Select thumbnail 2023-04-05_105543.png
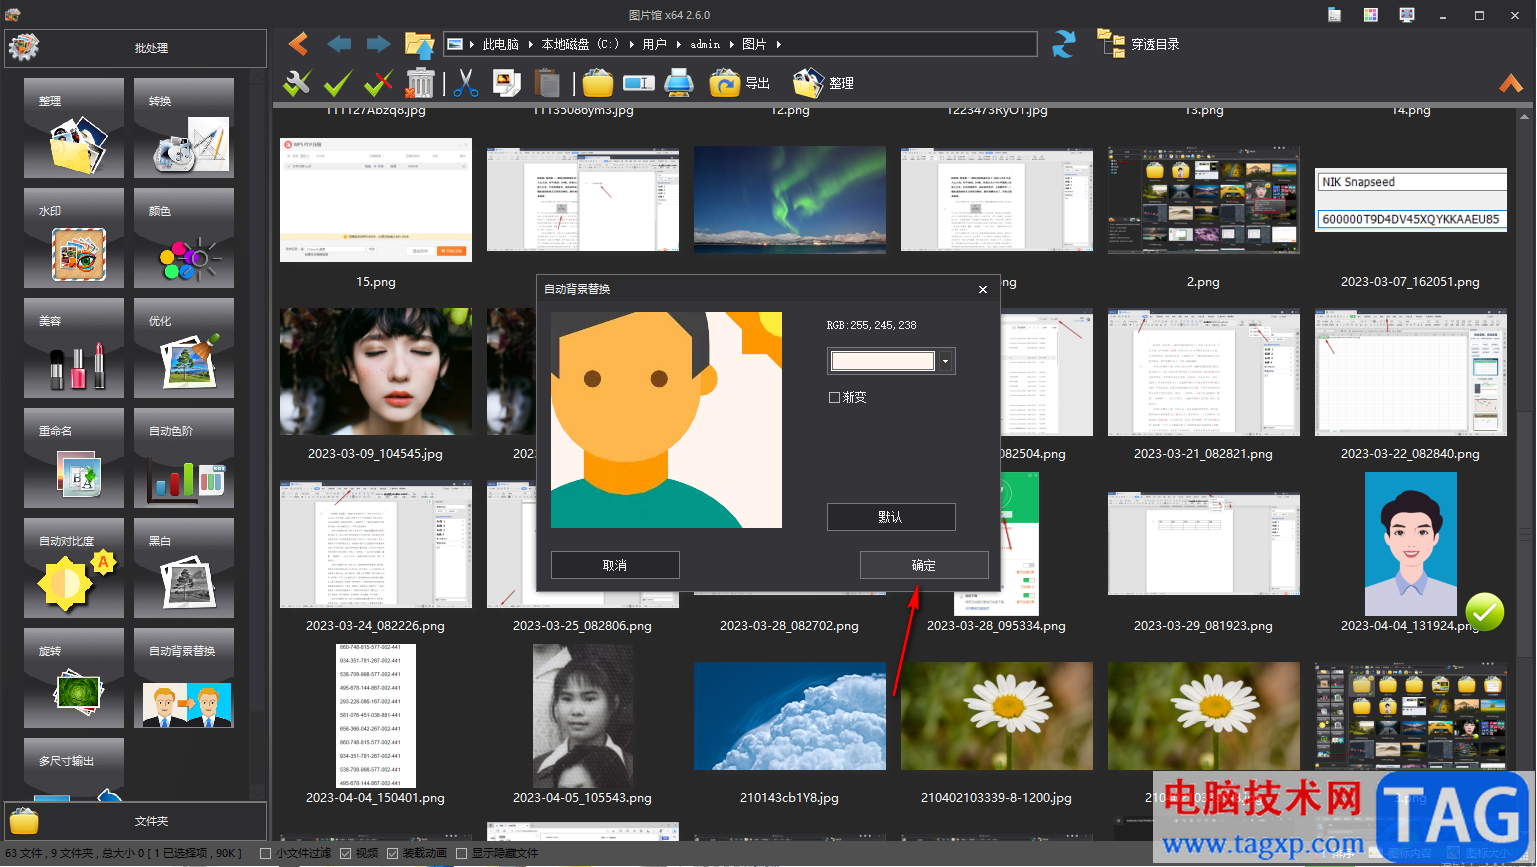This screenshot has height=867, width=1537. point(582,716)
